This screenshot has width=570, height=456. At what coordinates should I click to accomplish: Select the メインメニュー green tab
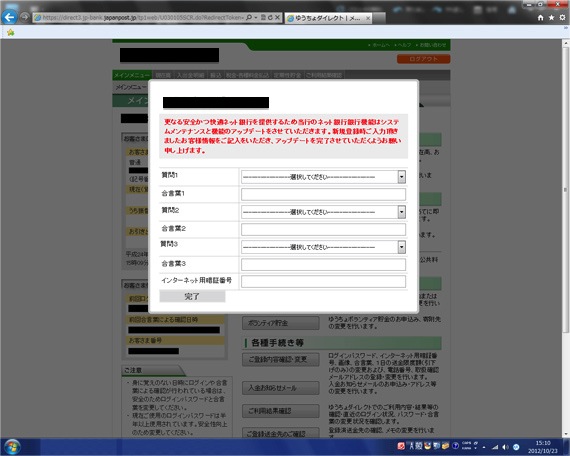[132, 75]
